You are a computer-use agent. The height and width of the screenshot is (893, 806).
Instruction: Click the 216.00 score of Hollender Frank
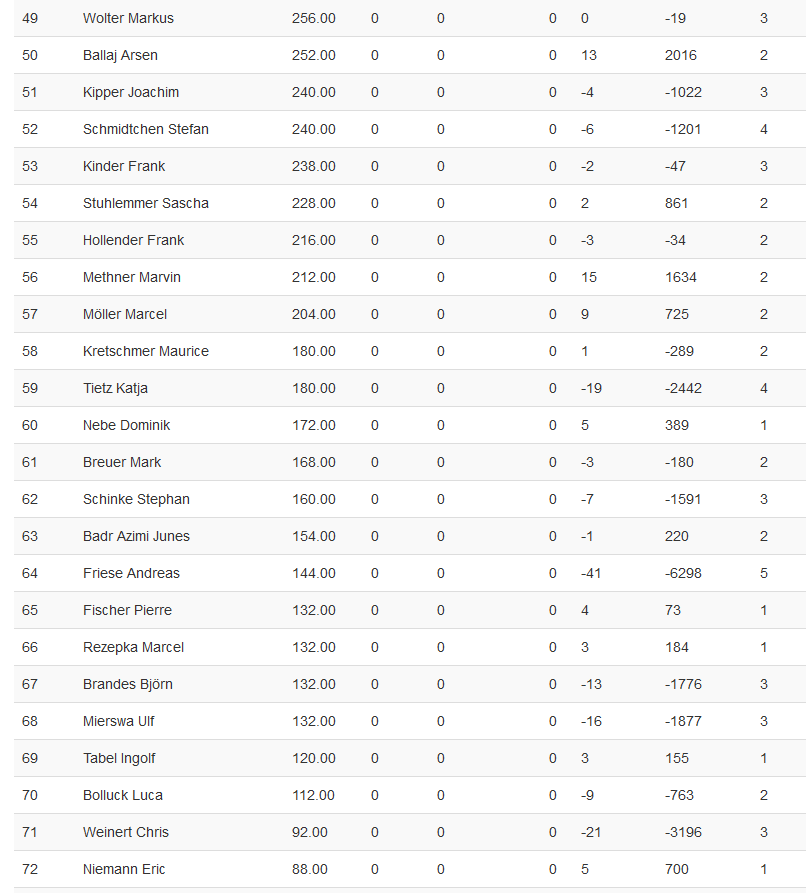(313, 240)
